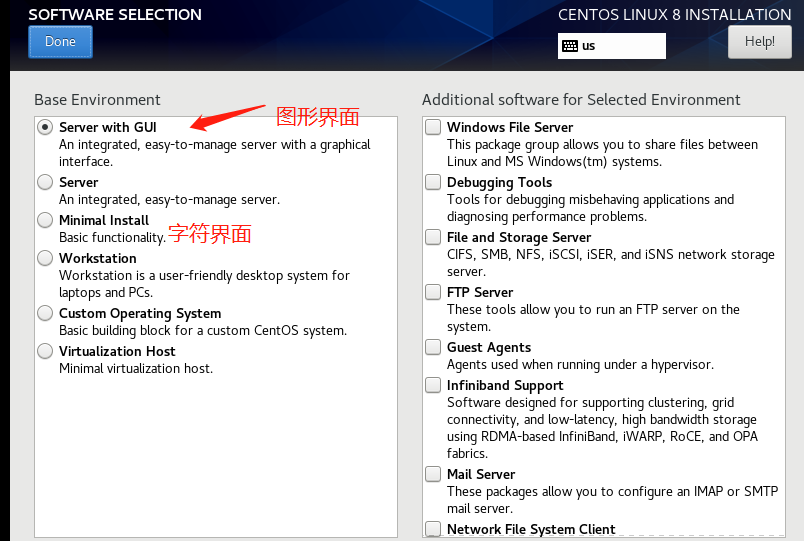Viewport: 804px width, 541px height.
Task: Click 'Windows File Server' label text
Action: 510,127
